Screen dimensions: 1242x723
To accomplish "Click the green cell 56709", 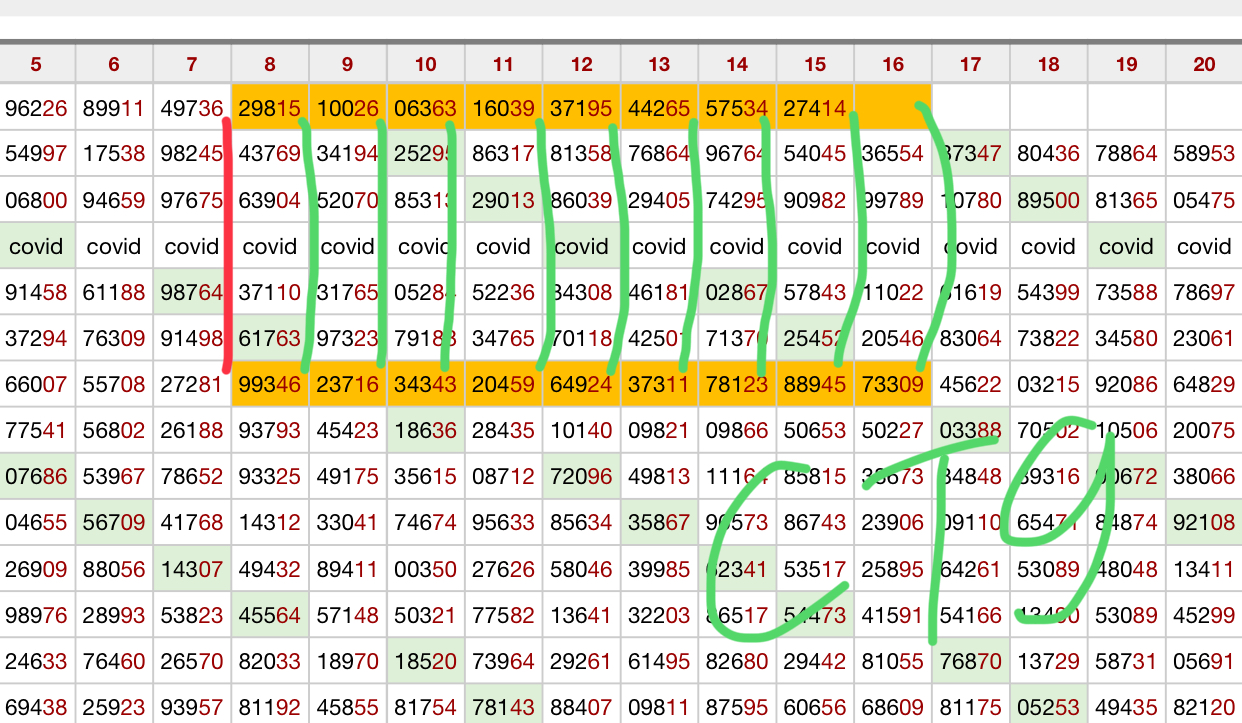I will coord(114,522).
